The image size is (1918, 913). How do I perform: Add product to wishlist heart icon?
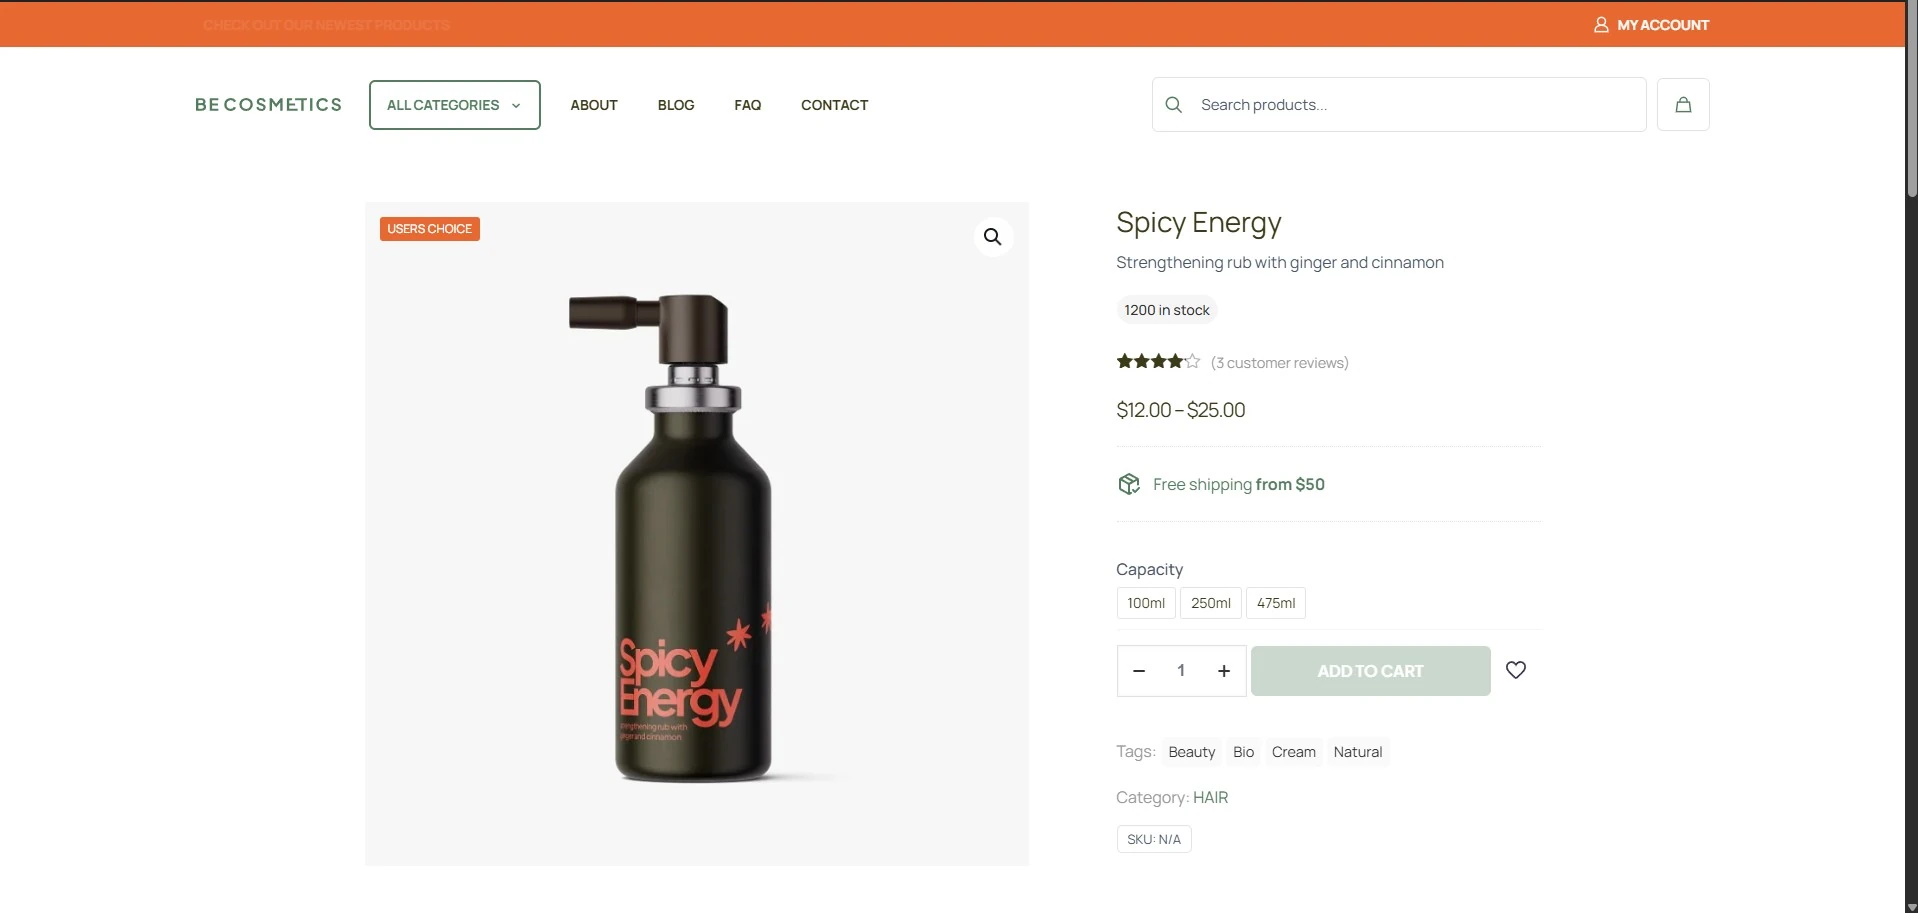coord(1516,670)
